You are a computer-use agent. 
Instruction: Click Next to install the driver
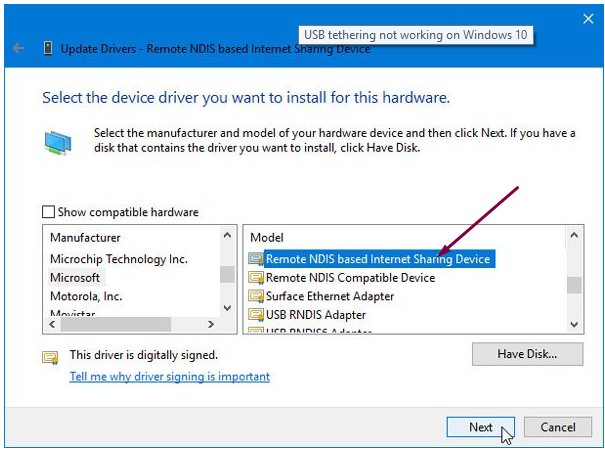[480, 427]
